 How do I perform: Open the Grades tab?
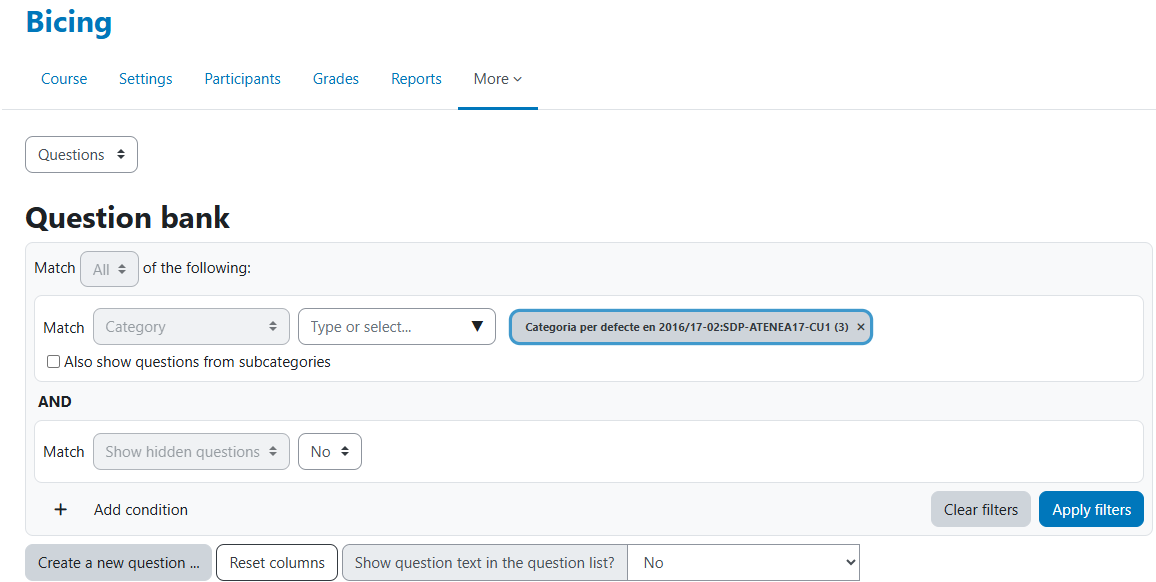point(335,79)
